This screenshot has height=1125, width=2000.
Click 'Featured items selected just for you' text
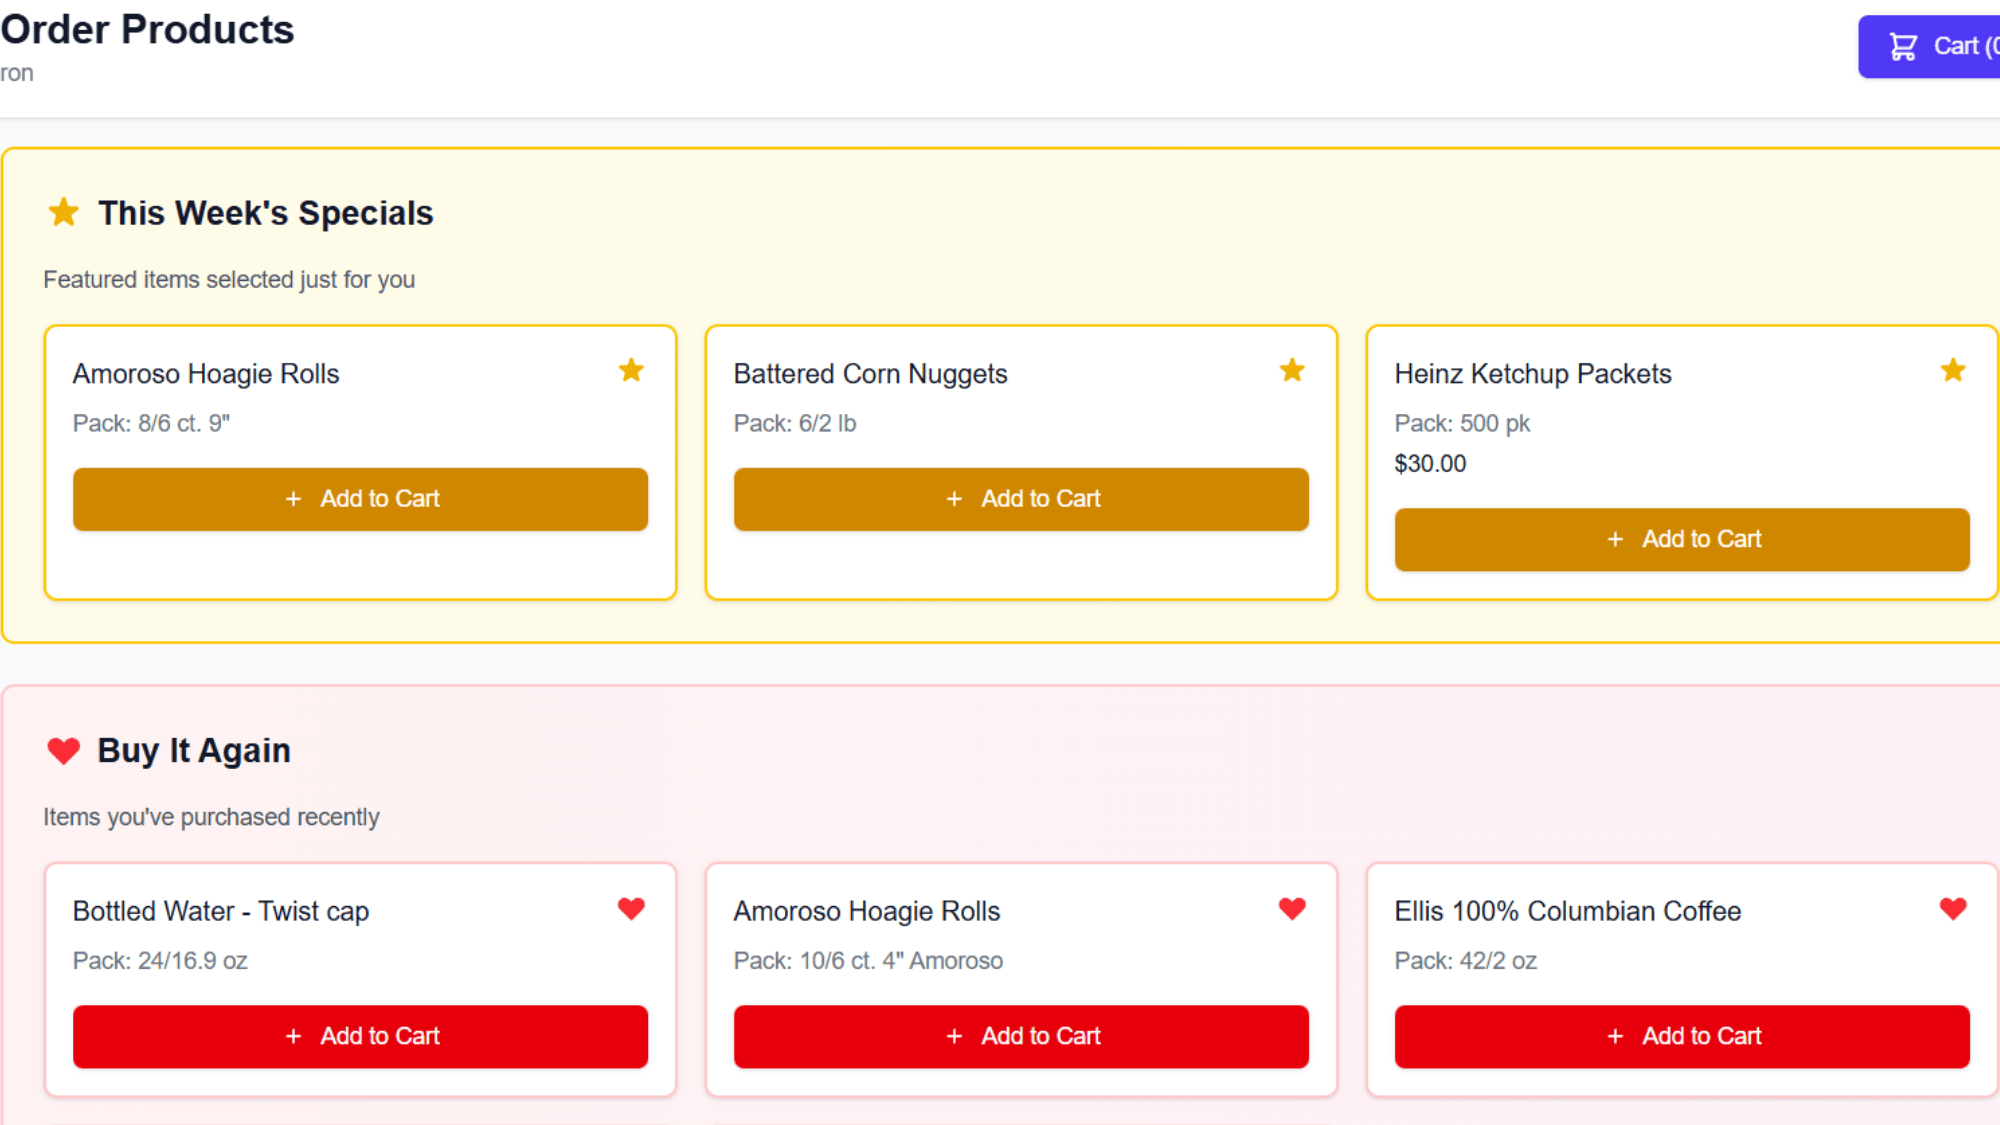[229, 280]
